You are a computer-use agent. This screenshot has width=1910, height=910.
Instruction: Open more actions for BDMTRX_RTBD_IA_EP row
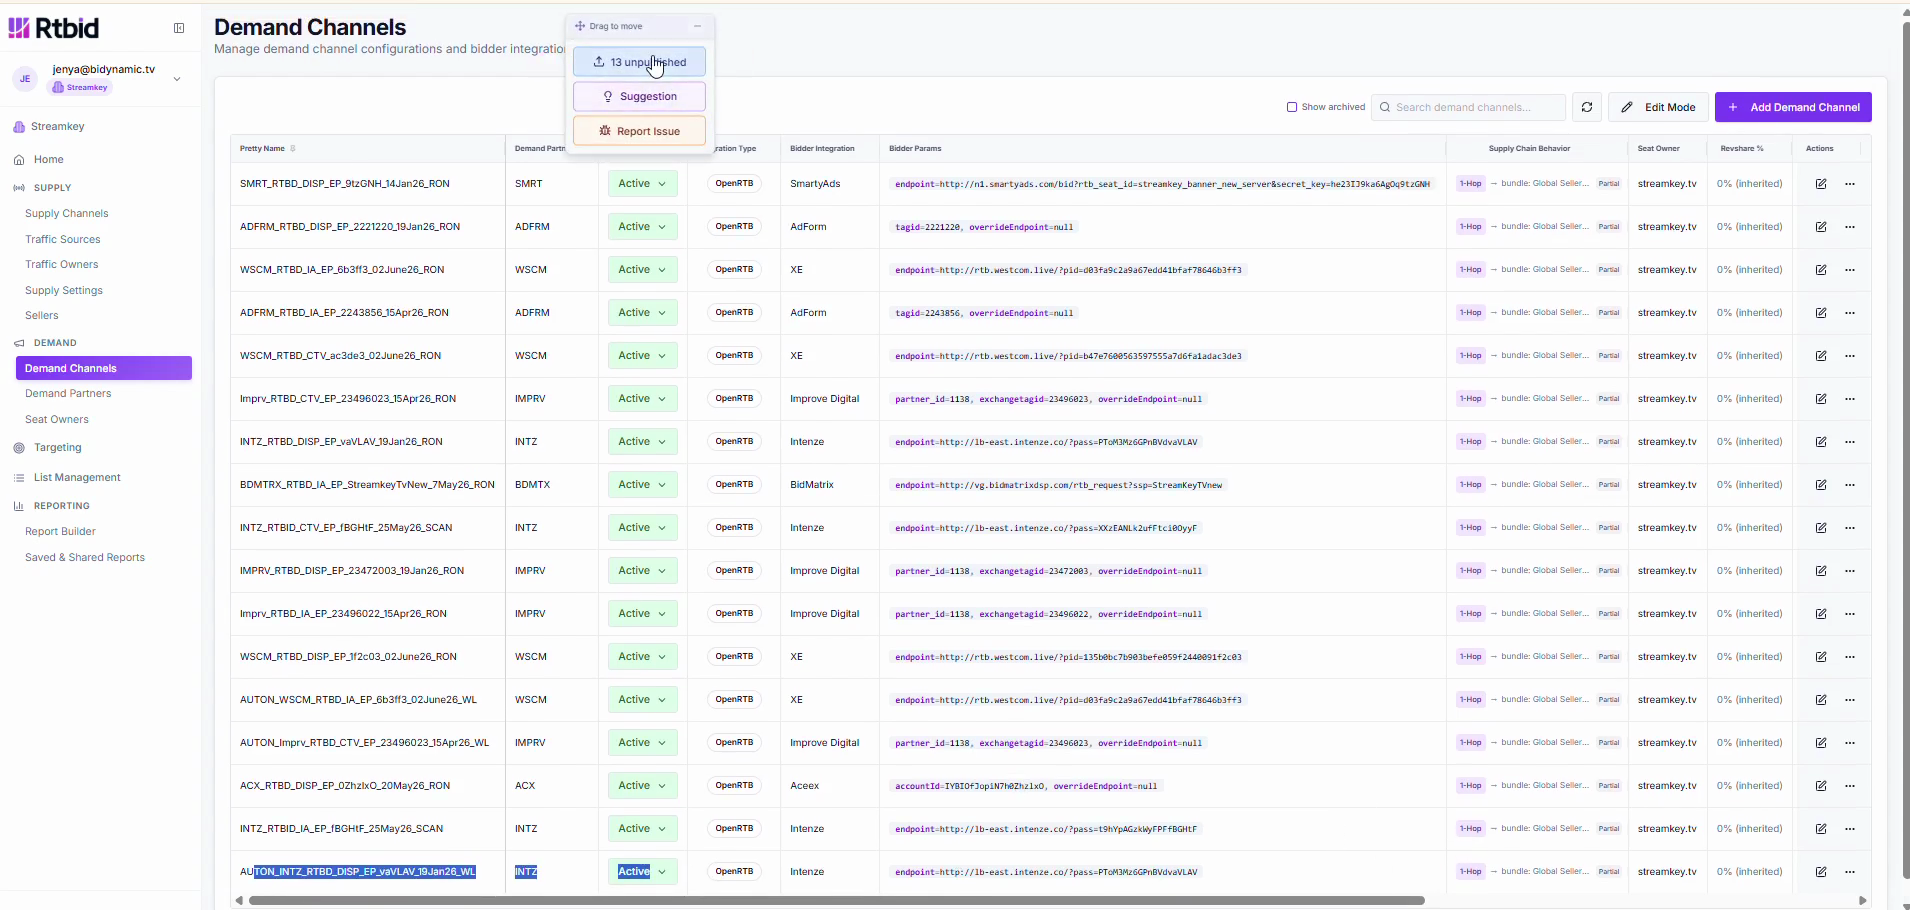click(1850, 485)
